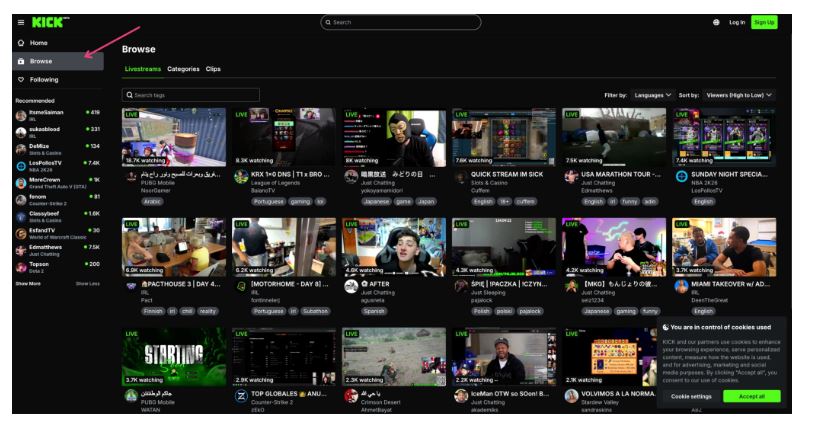821x434 pixels.
Task: Expand the Viewers (High to Low) sort dropdown
Action: [x=739, y=95]
